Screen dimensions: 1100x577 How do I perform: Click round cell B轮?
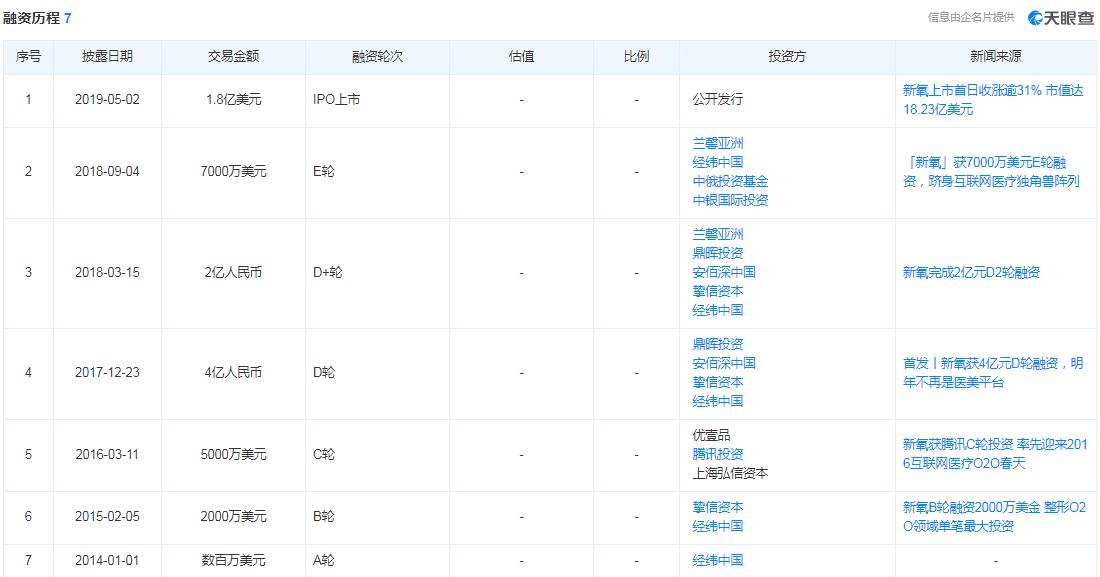tap(323, 517)
